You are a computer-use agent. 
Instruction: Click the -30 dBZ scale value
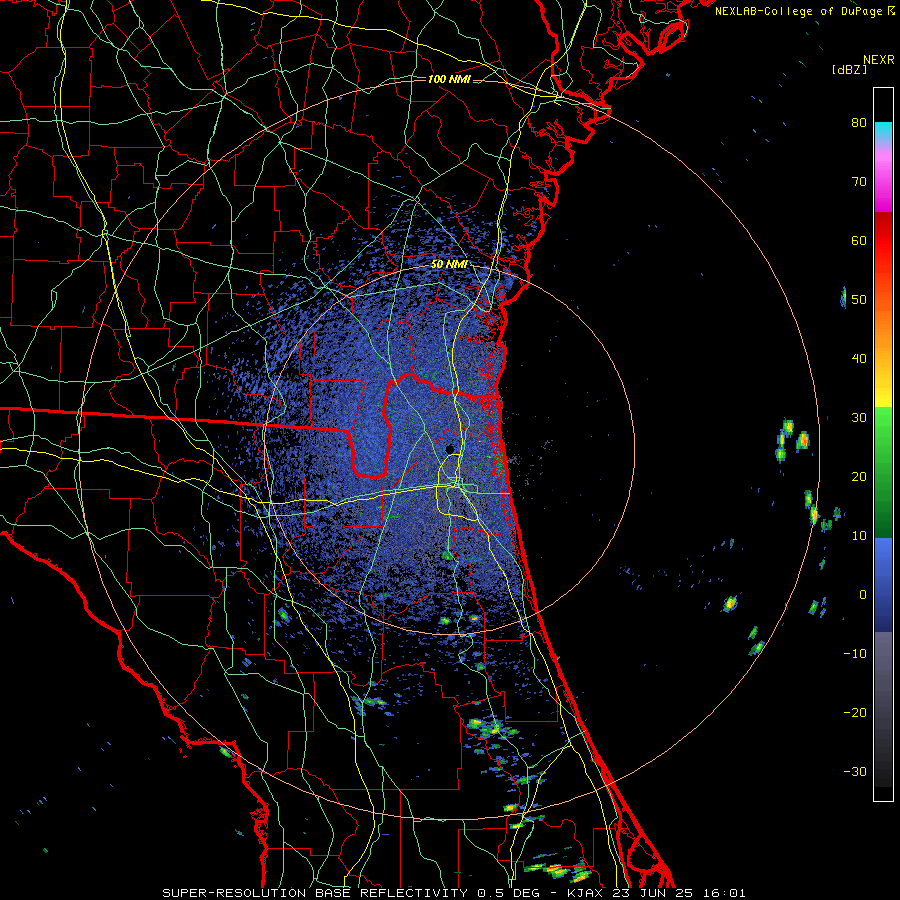tap(855, 772)
